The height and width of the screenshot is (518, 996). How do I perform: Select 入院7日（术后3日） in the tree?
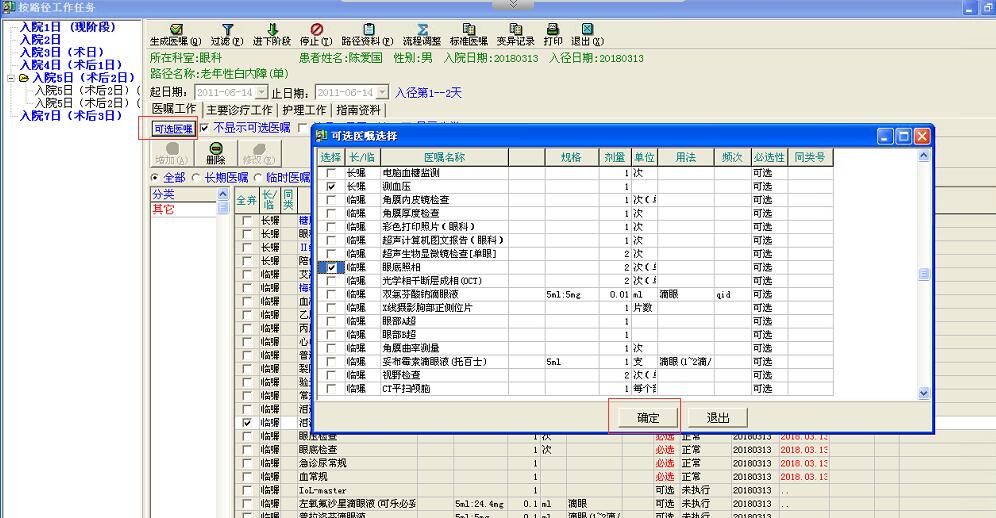pyautogui.click(x=71, y=116)
